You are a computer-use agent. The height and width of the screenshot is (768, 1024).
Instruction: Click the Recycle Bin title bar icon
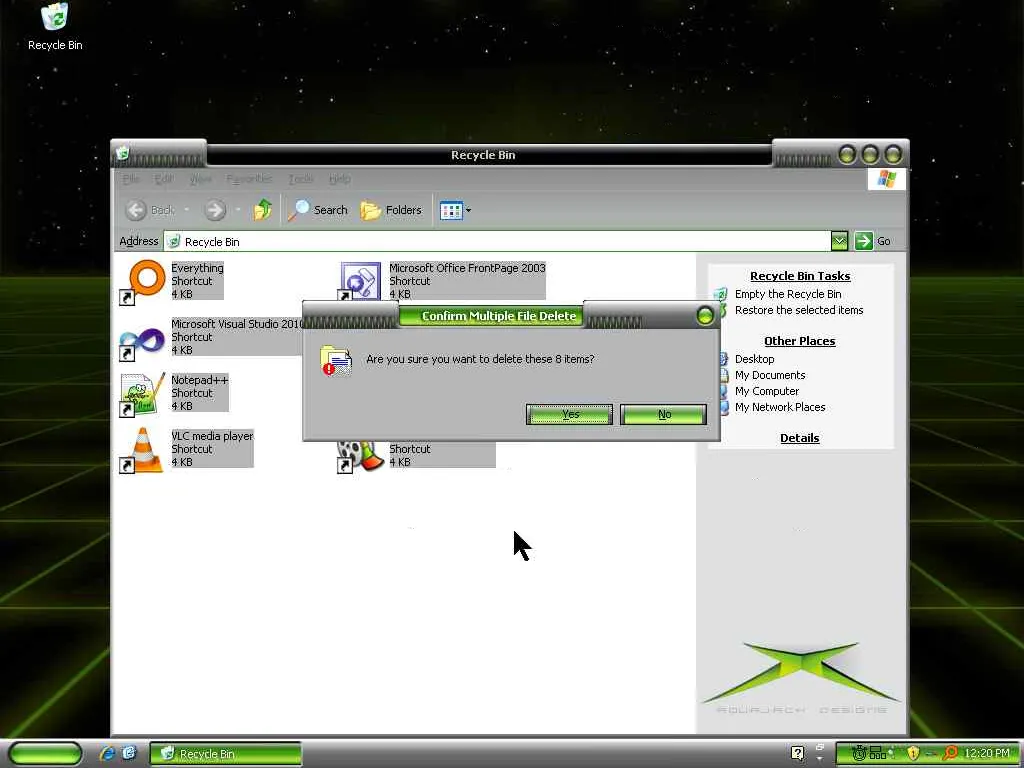click(x=123, y=153)
